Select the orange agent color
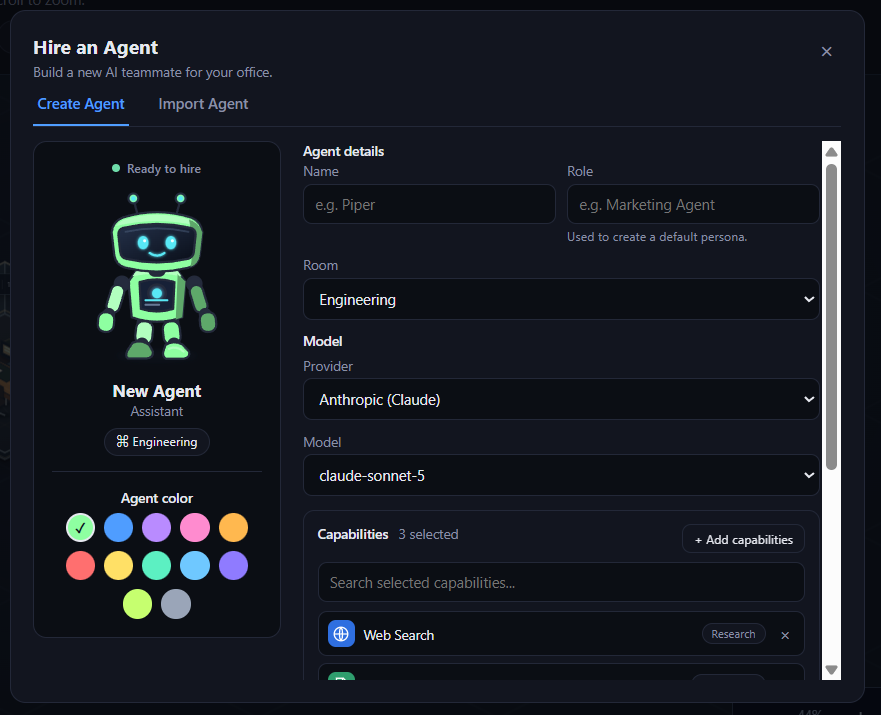This screenshot has height=715, width=881. tap(233, 527)
